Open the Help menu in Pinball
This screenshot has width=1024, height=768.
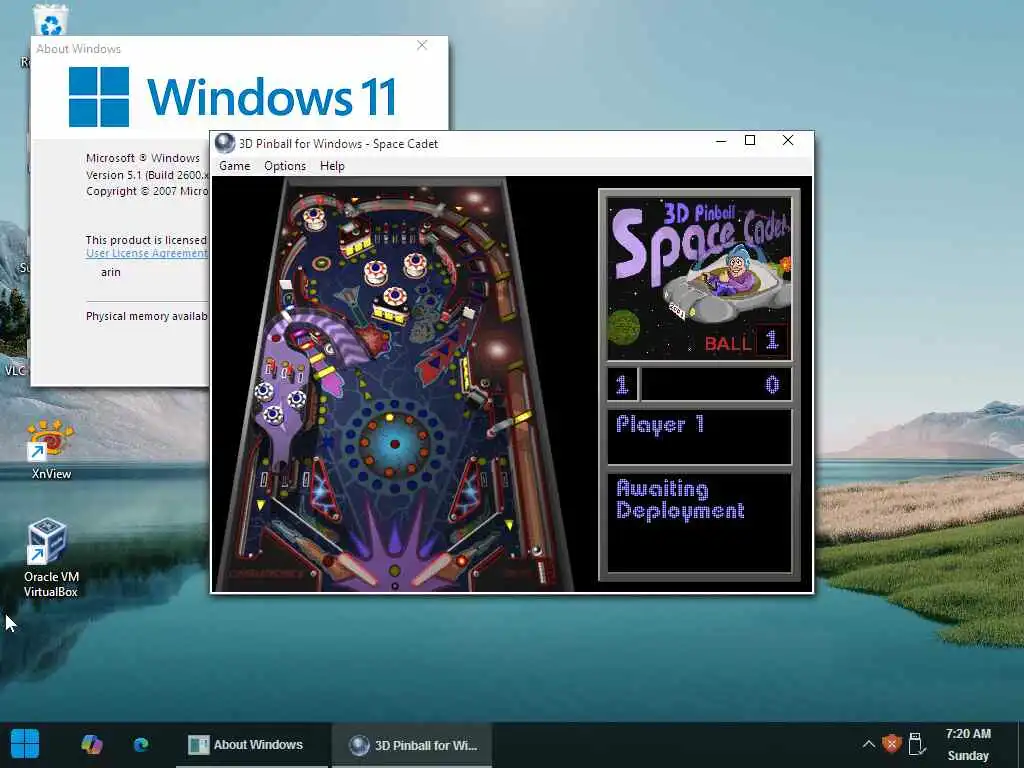coord(332,166)
